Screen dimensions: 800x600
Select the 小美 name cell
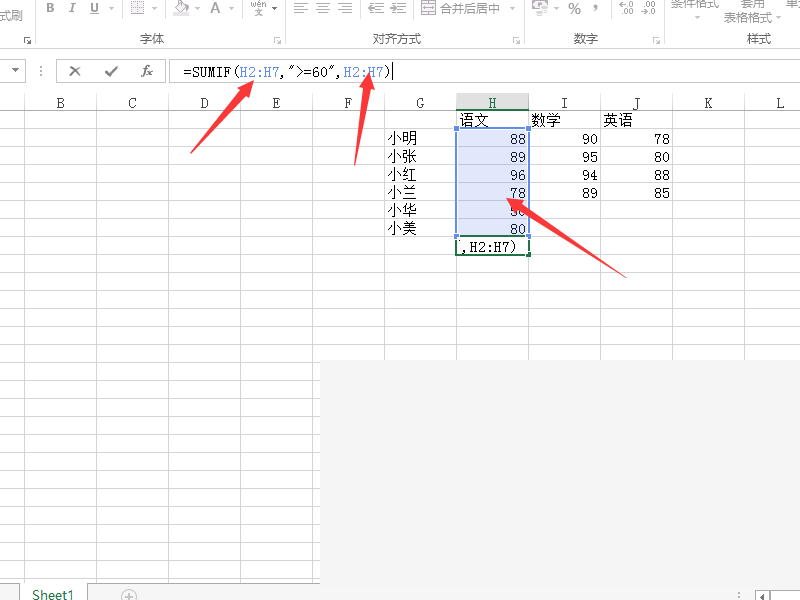click(420, 228)
